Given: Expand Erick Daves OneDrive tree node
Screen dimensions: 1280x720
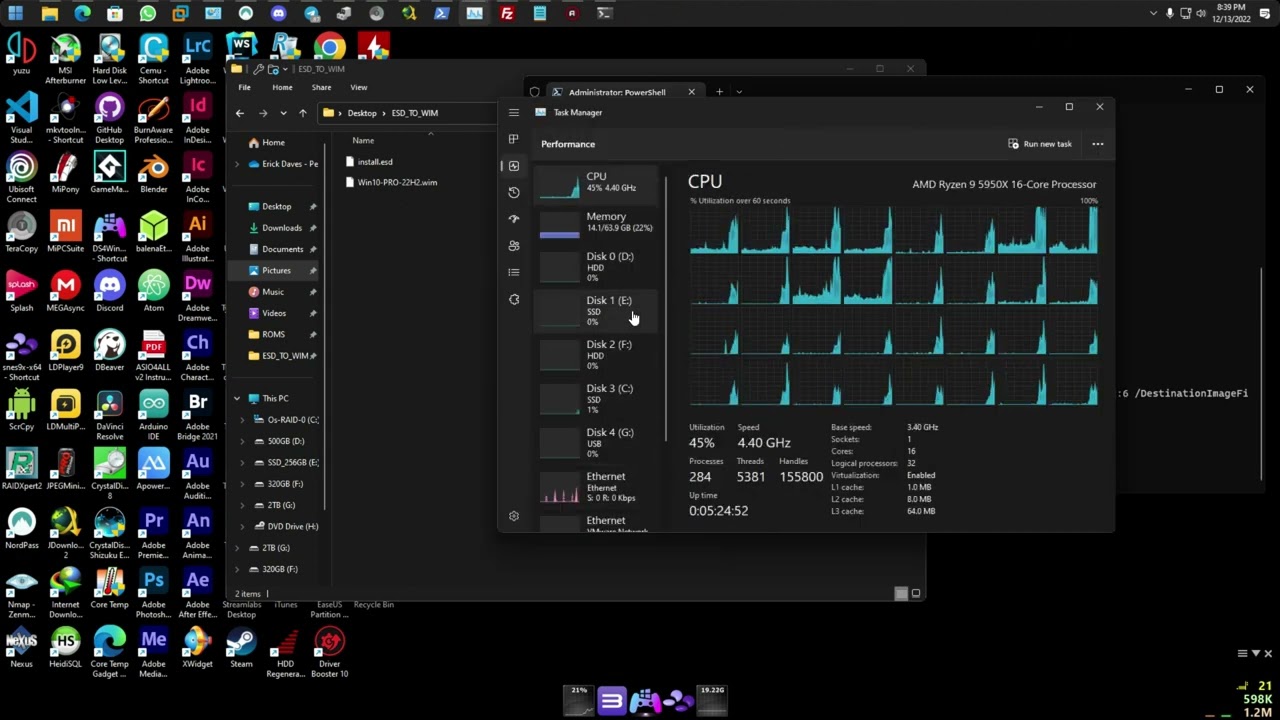Looking at the screenshot, I should coord(237,164).
